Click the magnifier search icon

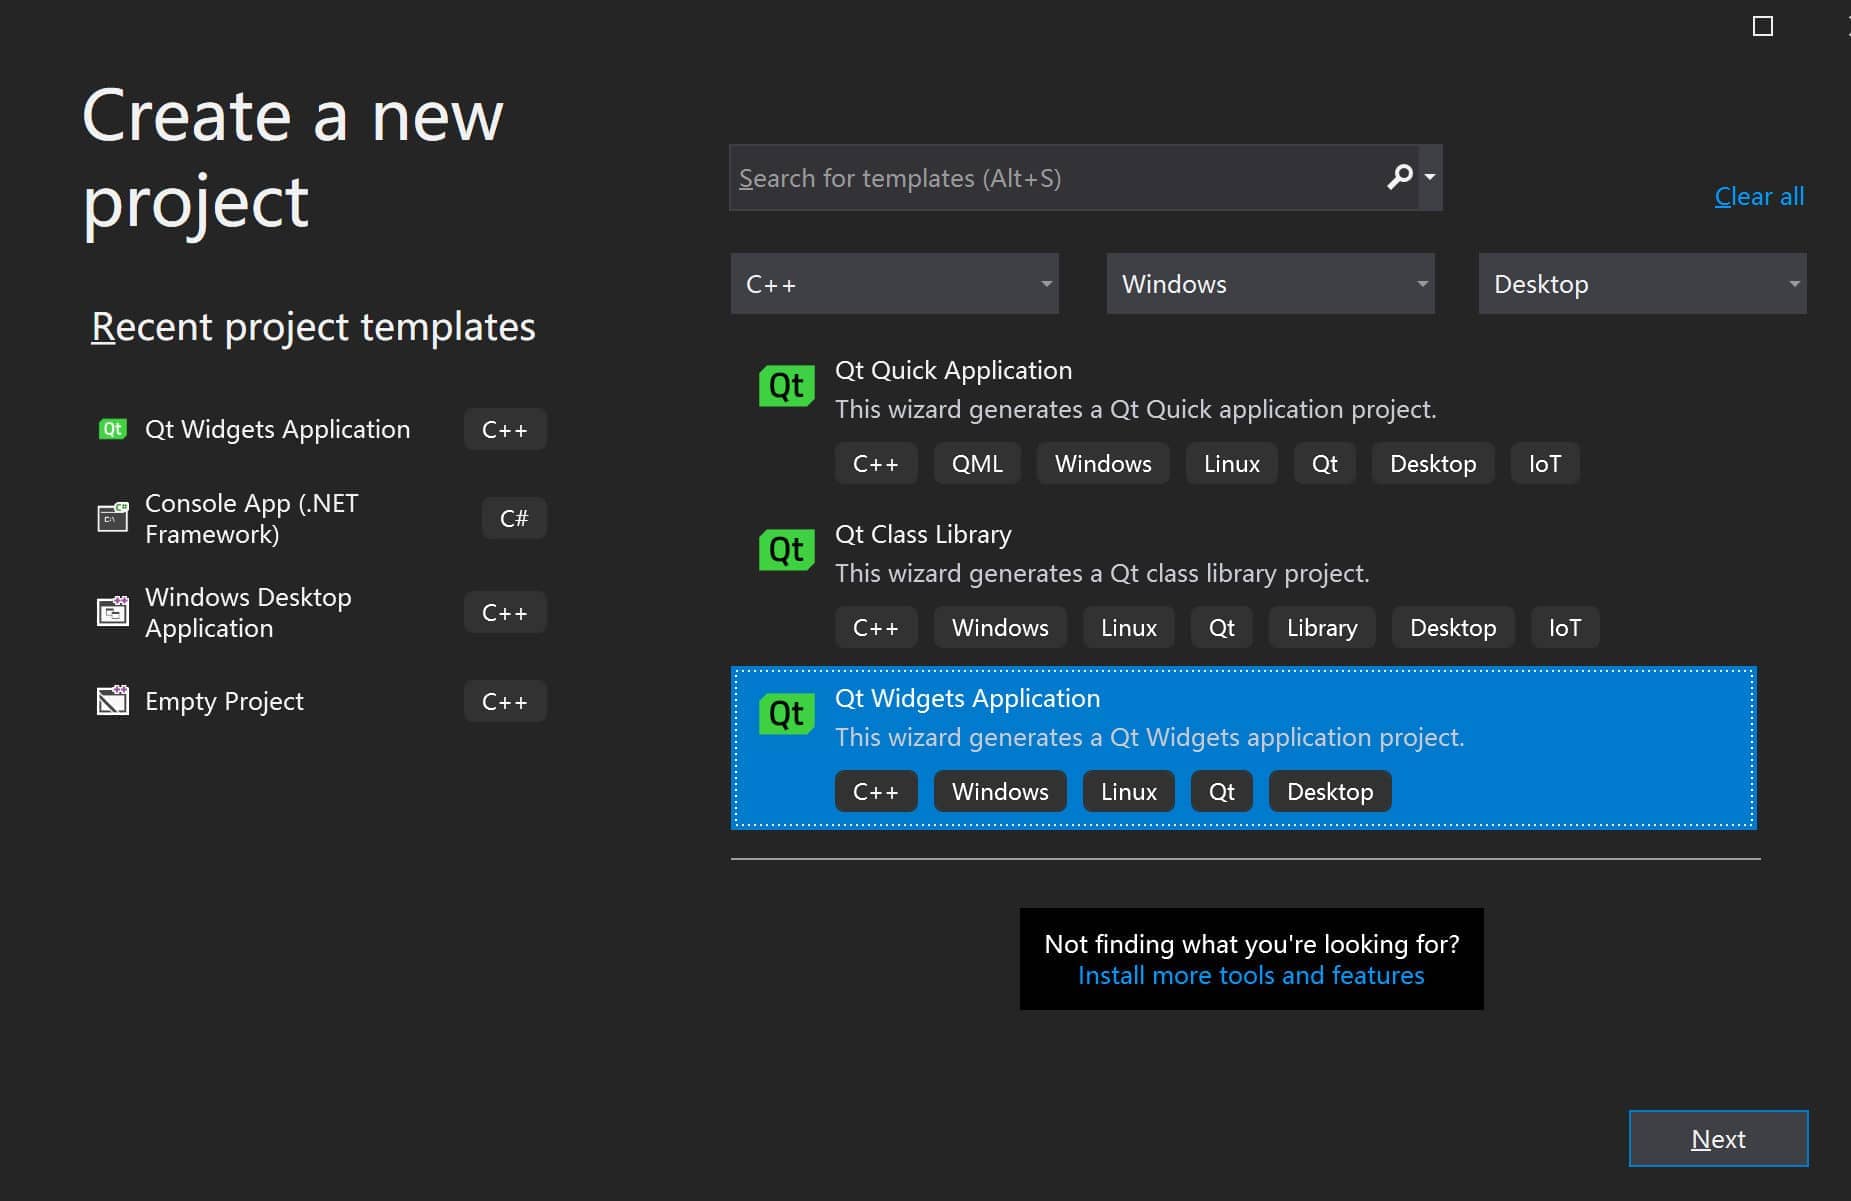[x=1399, y=177]
